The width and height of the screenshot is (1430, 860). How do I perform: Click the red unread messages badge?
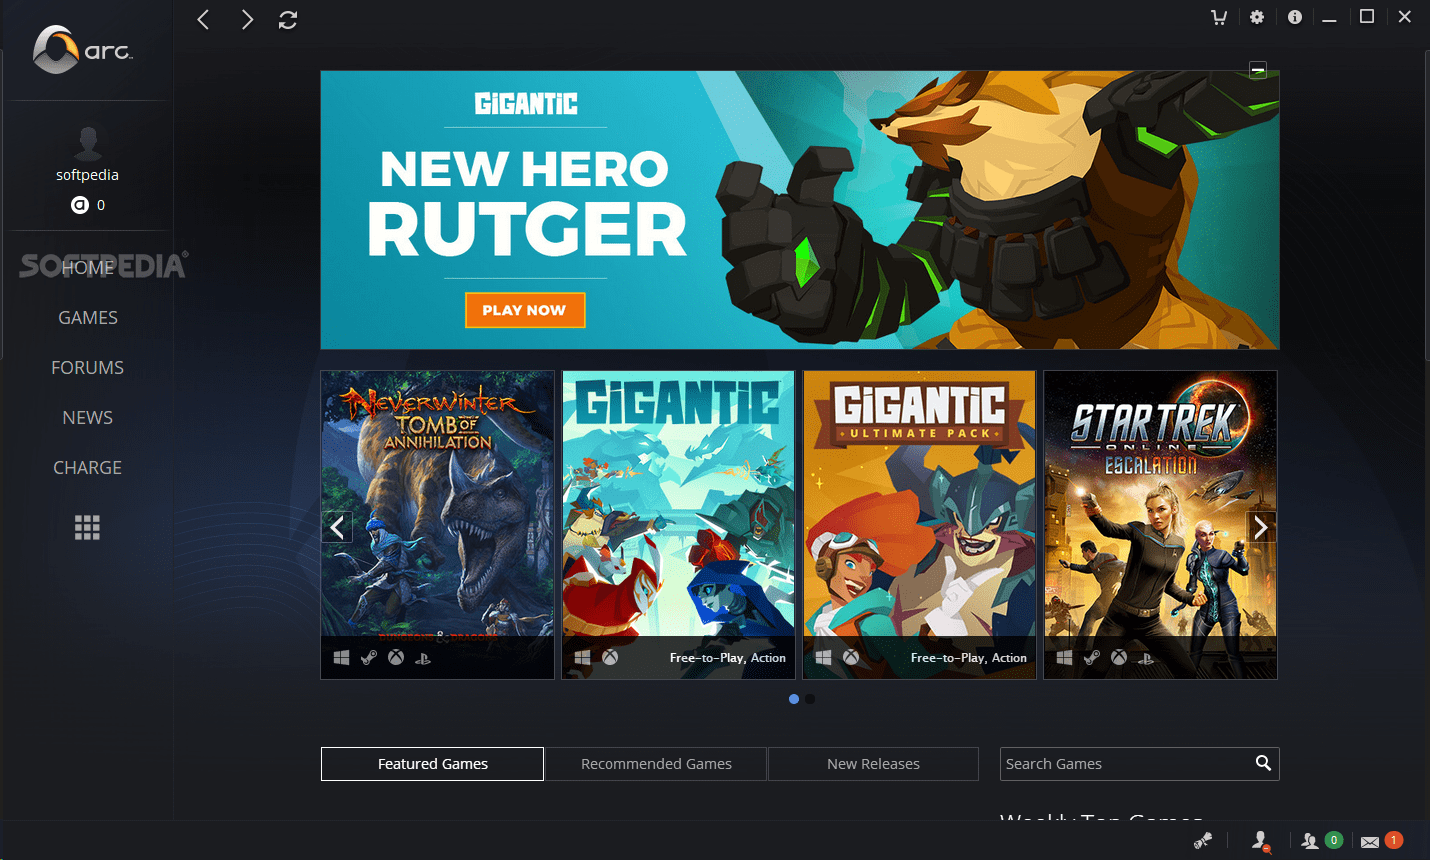pos(1394,840)
